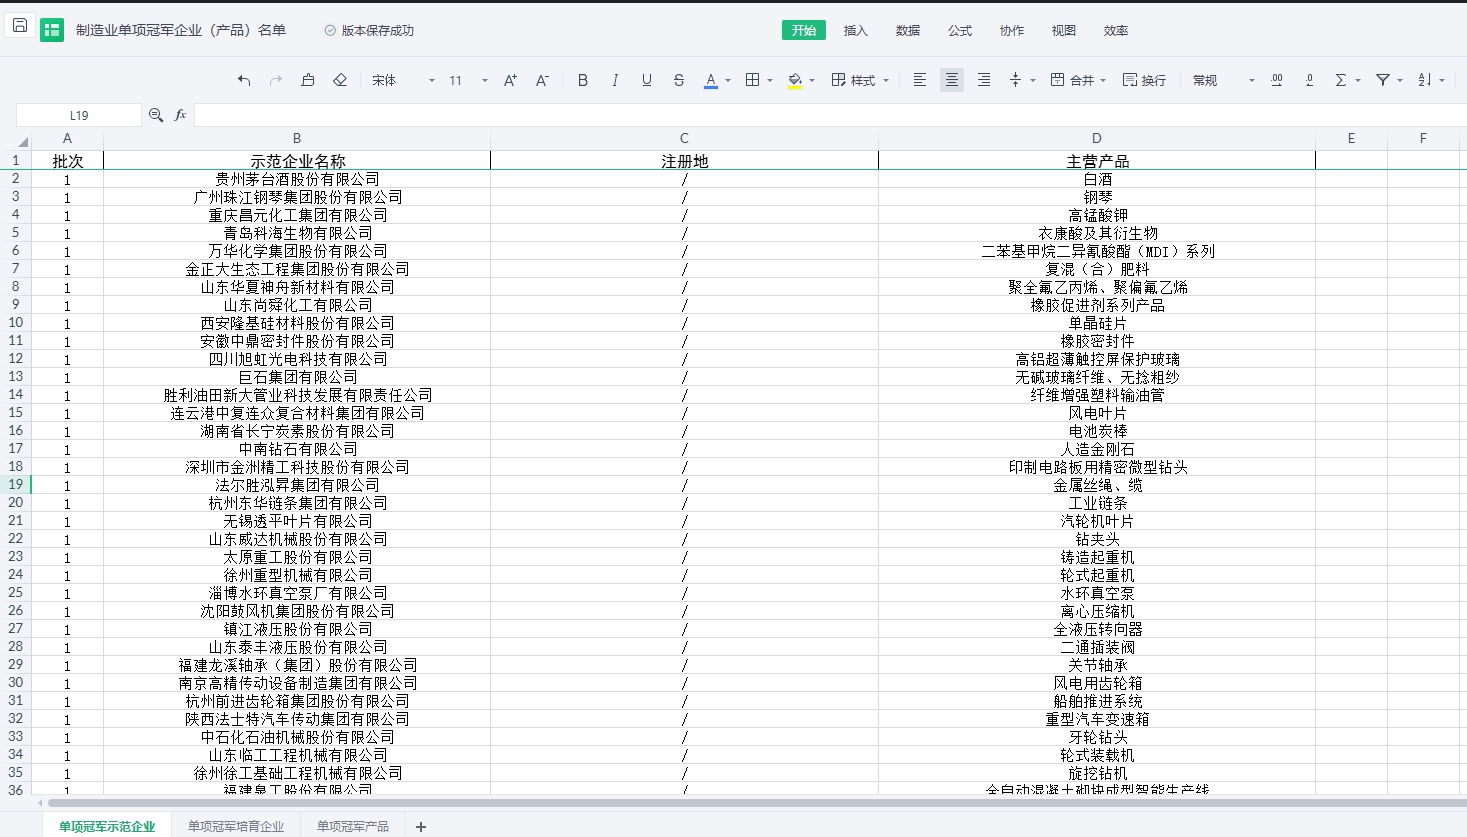Select row 19 header
This screenshot has width=1467, height=837.
tap(16, 484)
